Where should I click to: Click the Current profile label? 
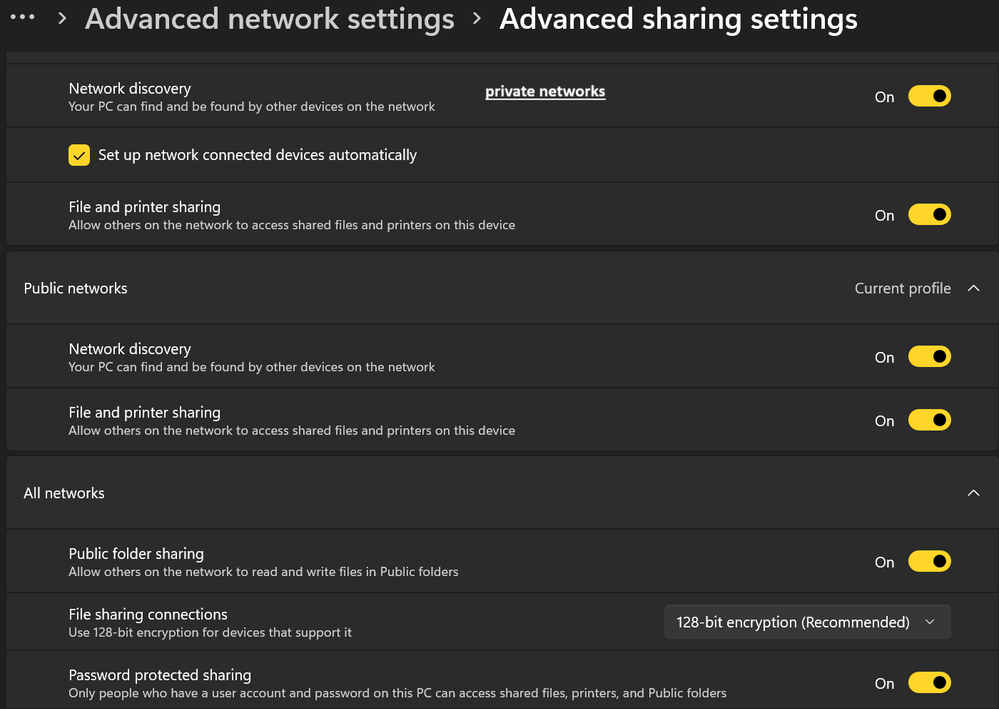tap(902, 289)
